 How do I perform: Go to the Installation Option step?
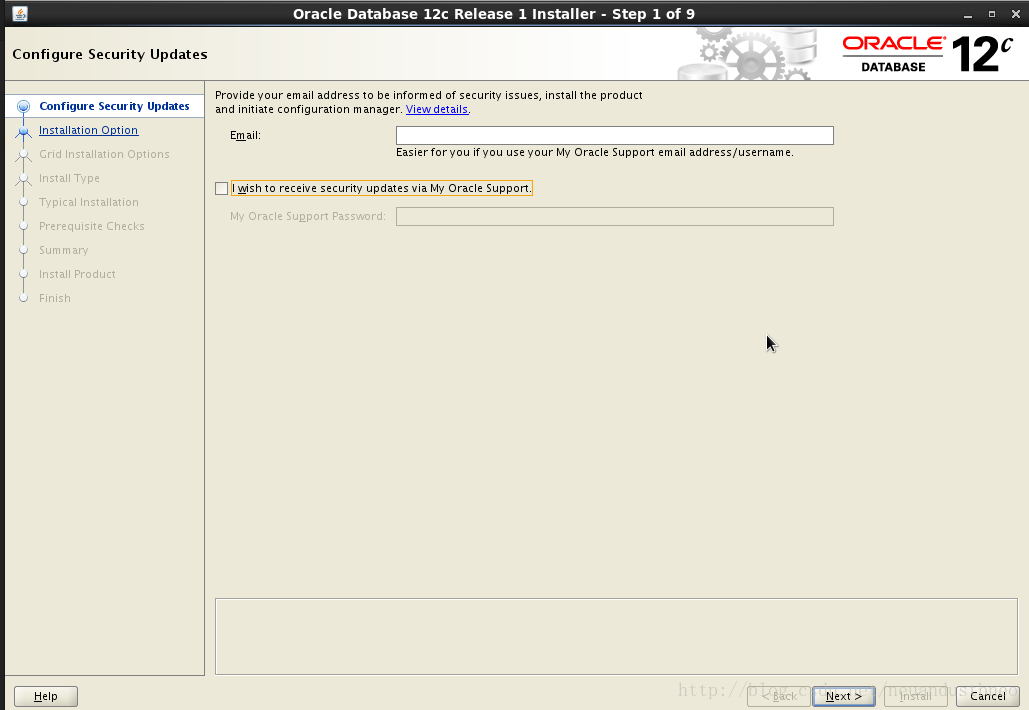[89, 130]
